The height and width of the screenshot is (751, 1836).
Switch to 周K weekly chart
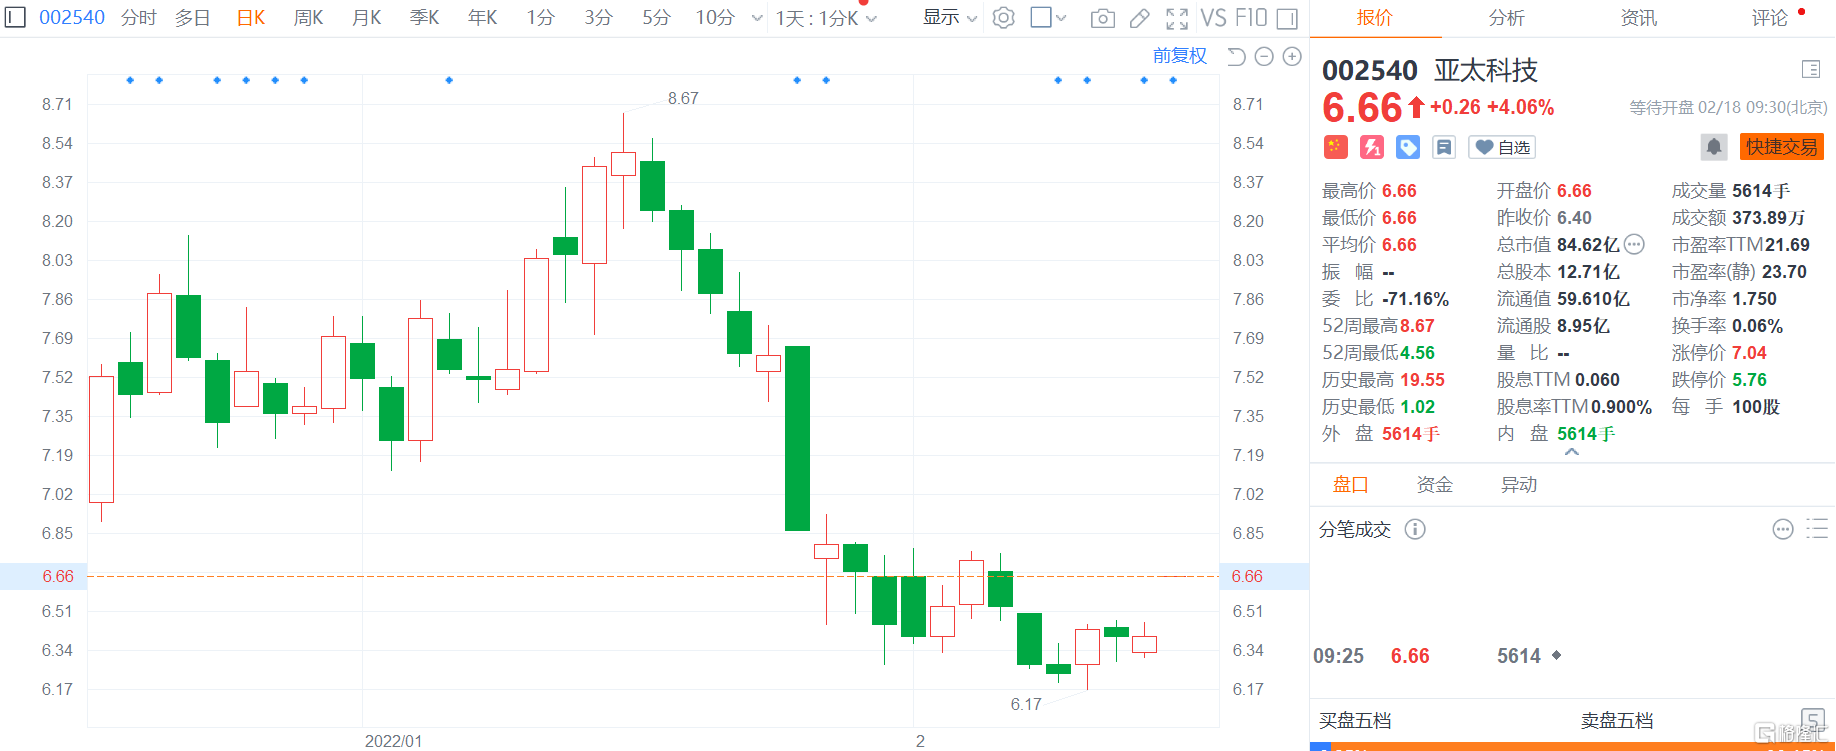[x=308, y=18]
